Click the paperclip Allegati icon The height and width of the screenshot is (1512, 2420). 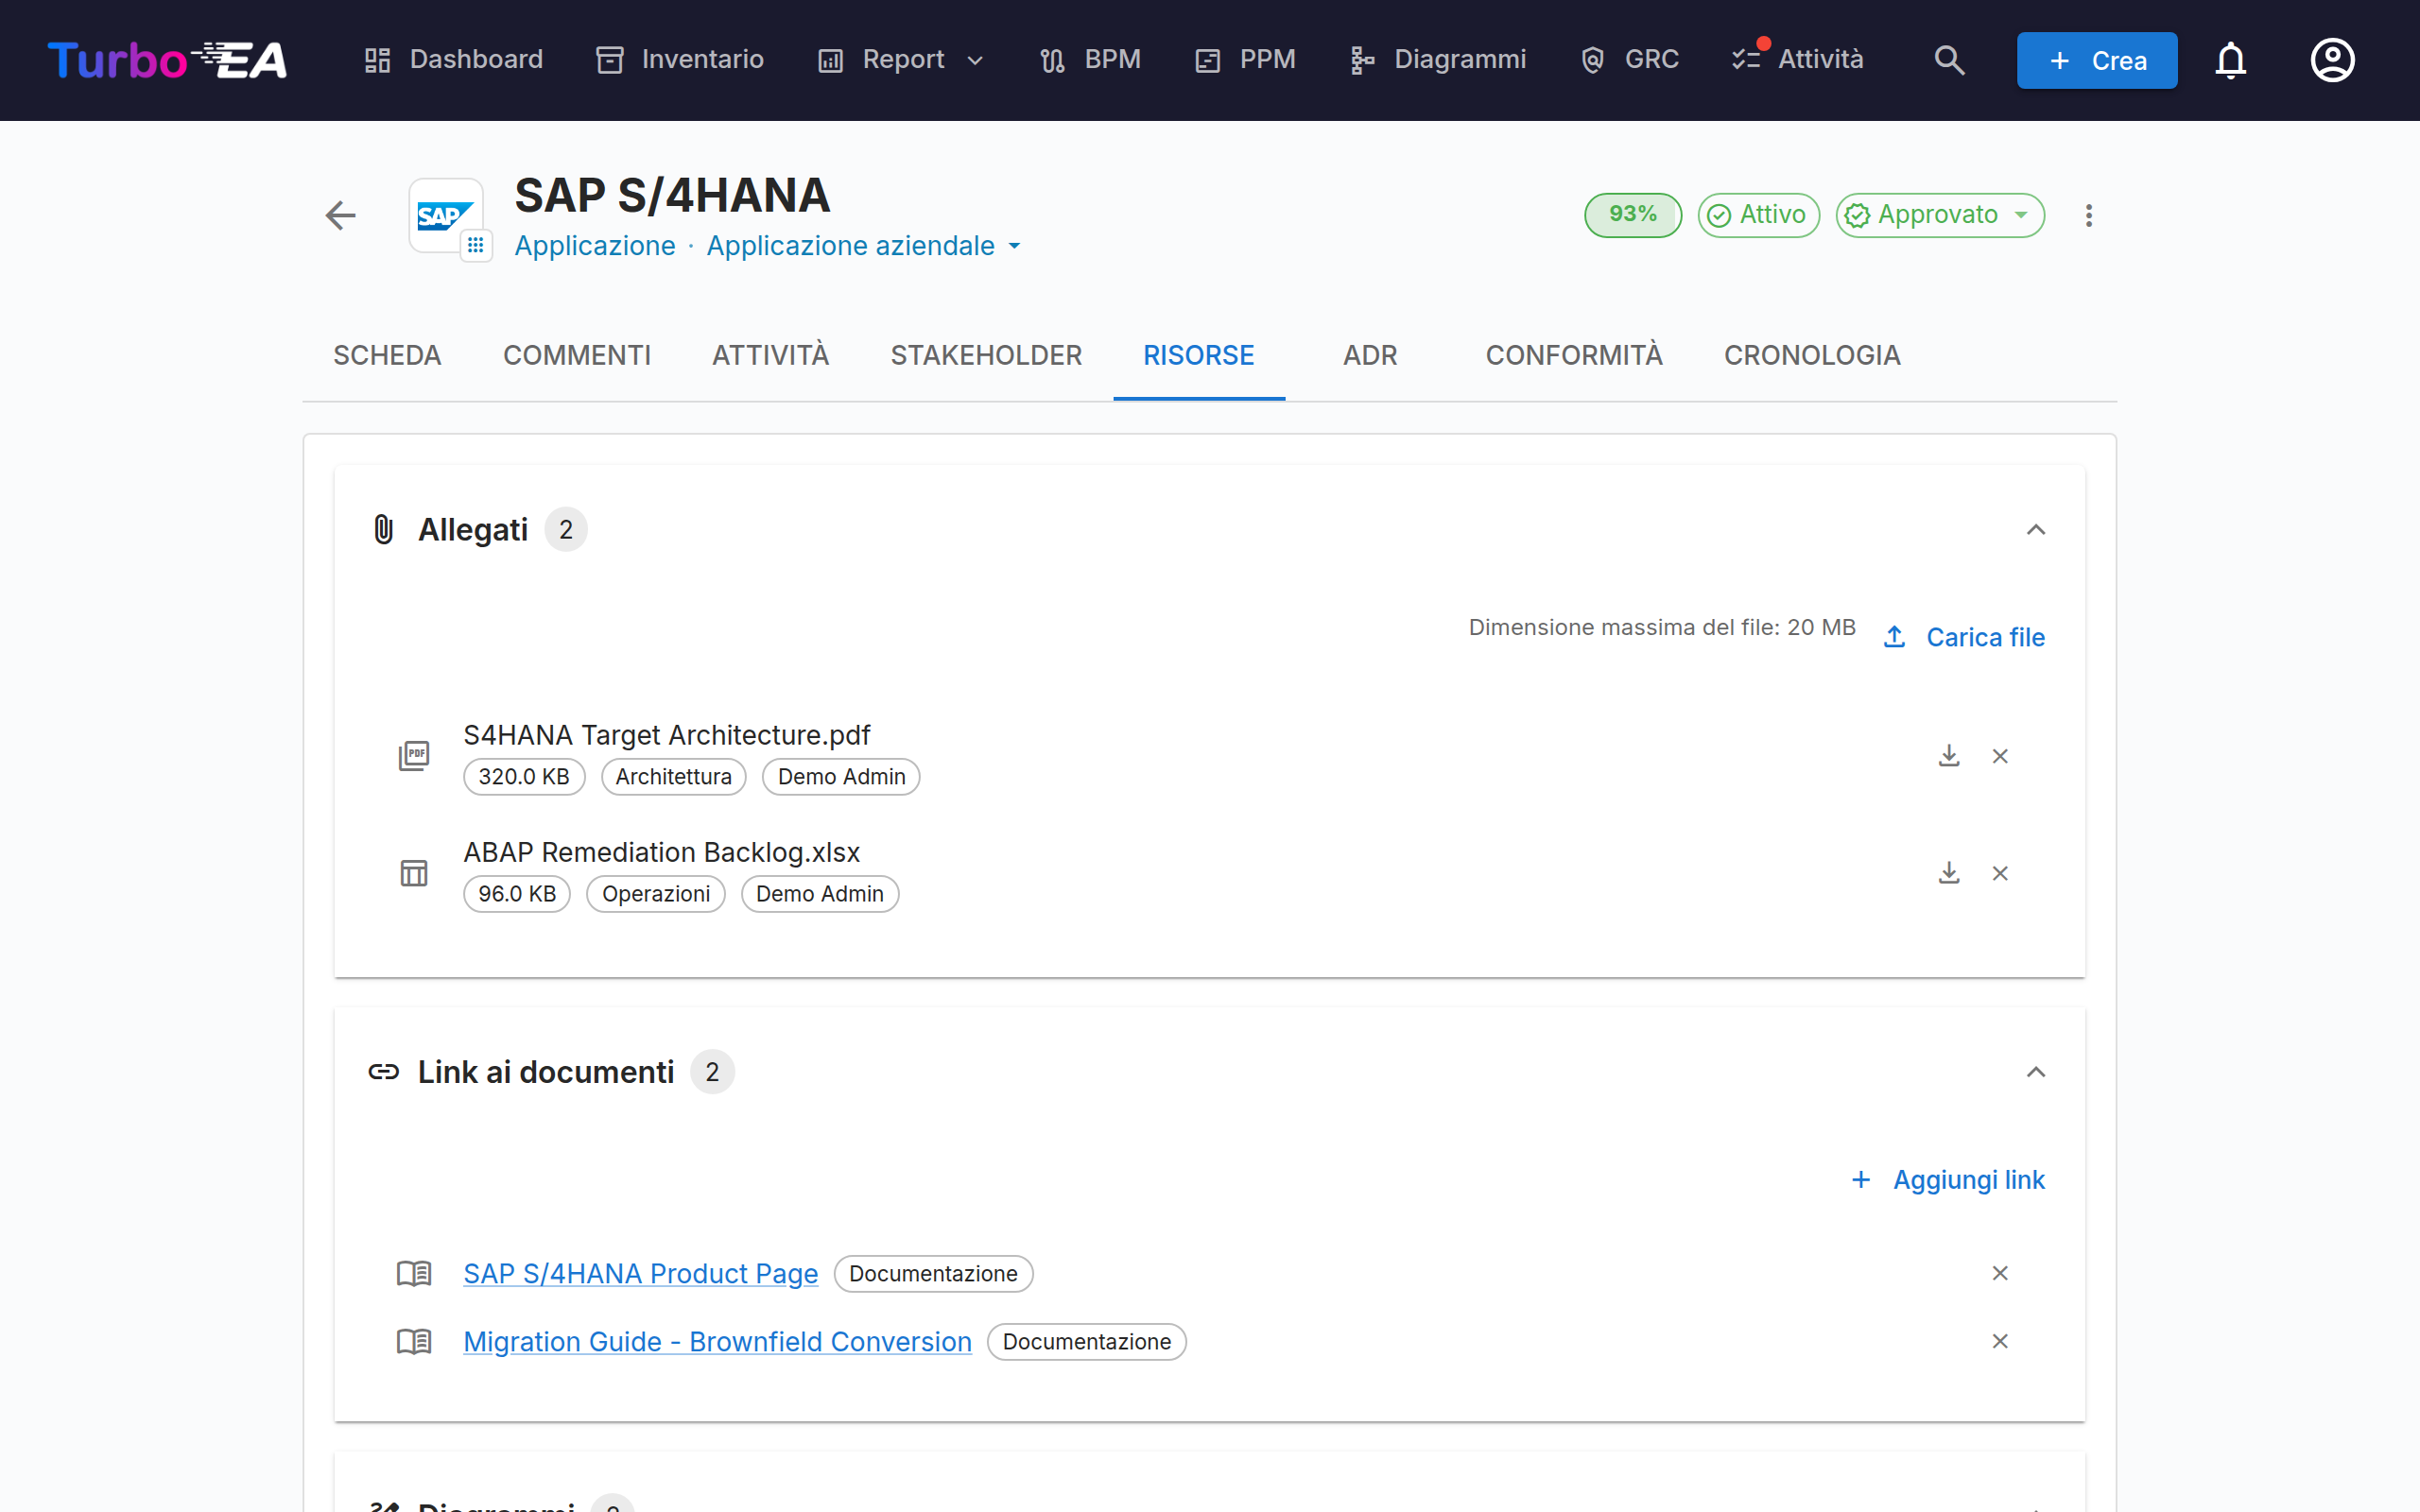pyautogui.click(x=383, y=529)
